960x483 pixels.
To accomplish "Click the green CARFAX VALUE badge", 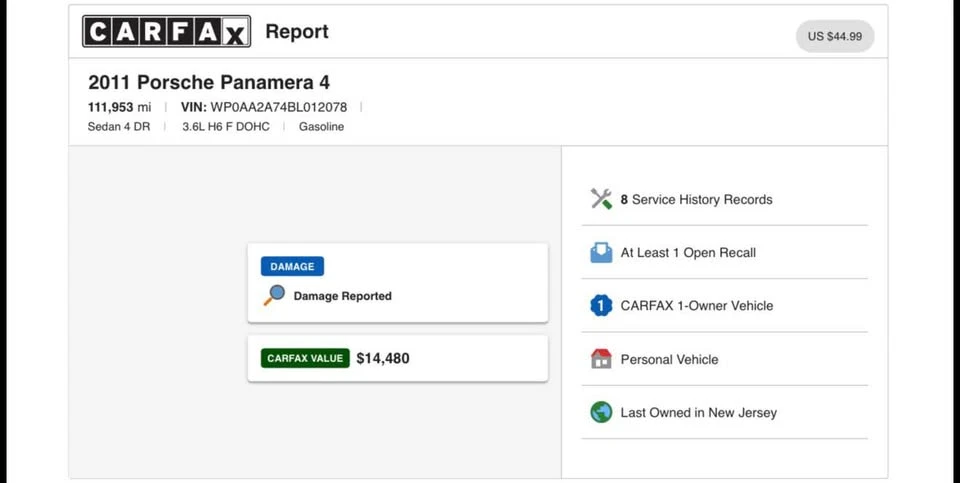I will click(305, 358).
